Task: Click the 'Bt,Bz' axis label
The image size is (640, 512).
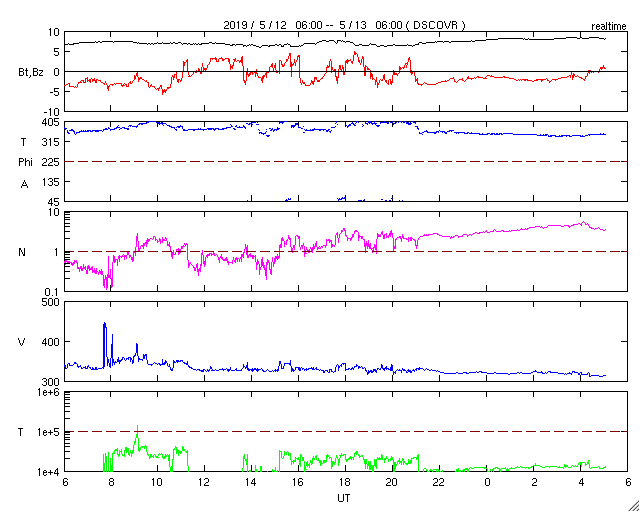Action: [x=31, y=73]
